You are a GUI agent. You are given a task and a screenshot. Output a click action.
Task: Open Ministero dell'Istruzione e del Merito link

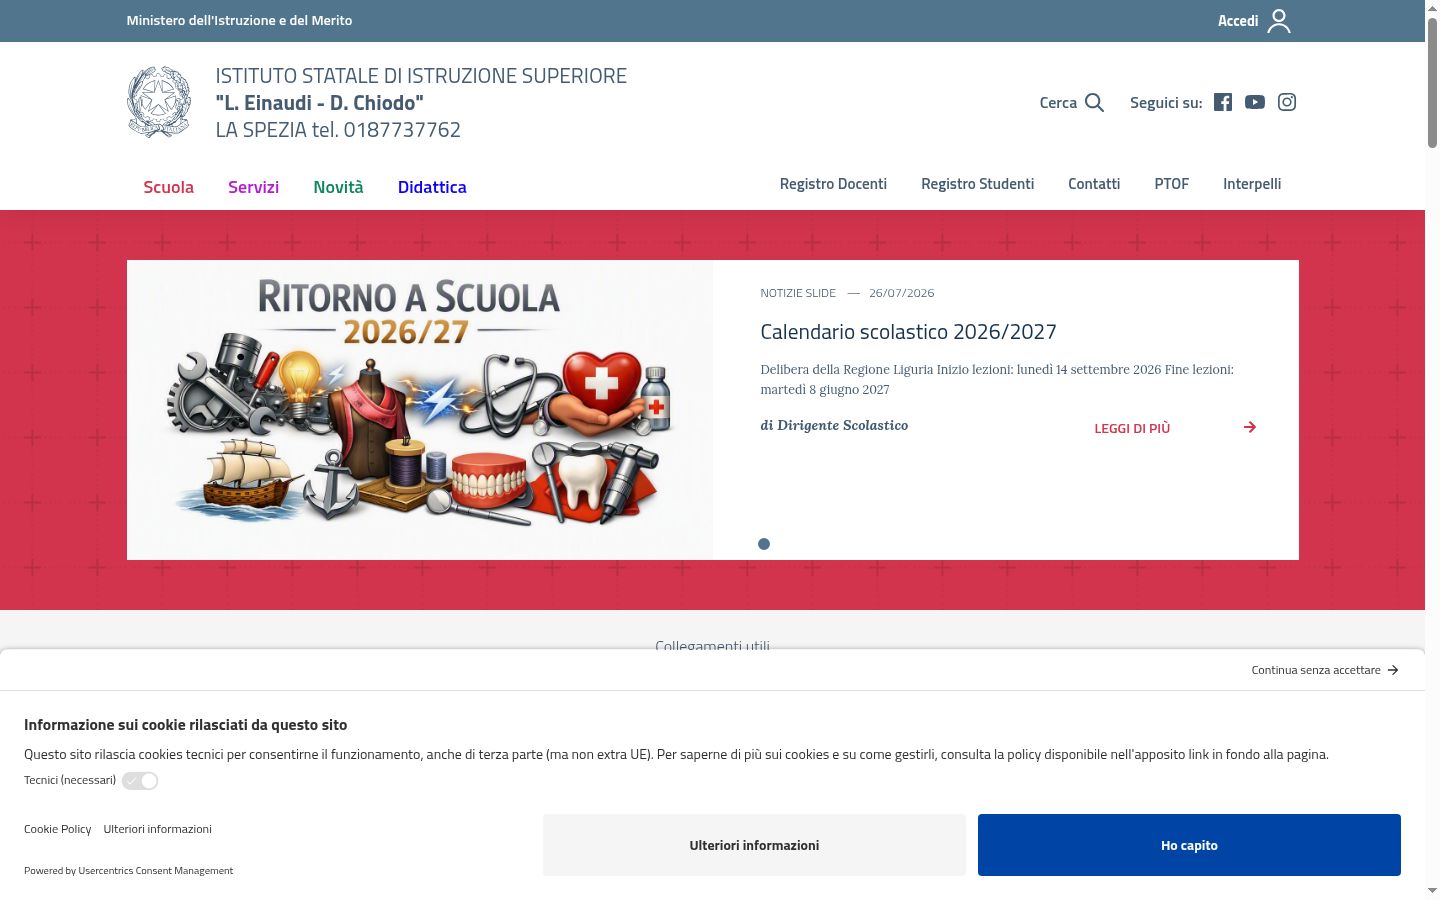[x=239, y=20]
